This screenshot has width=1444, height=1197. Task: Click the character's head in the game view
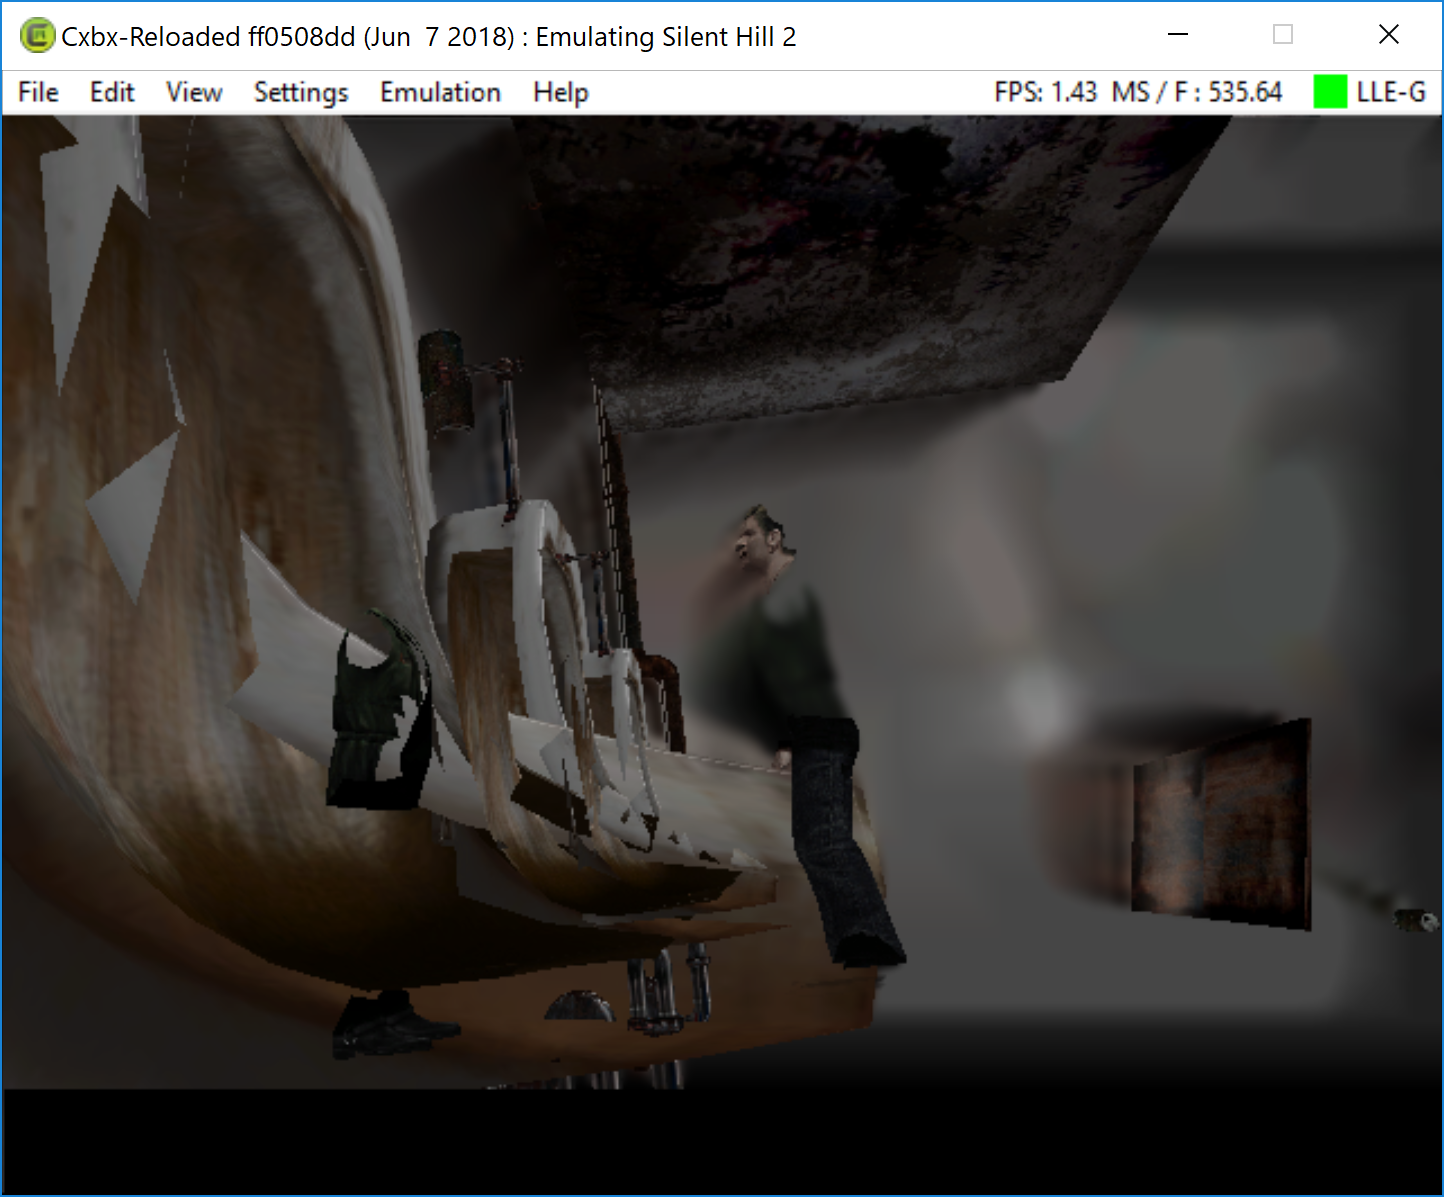click(764, 541)
